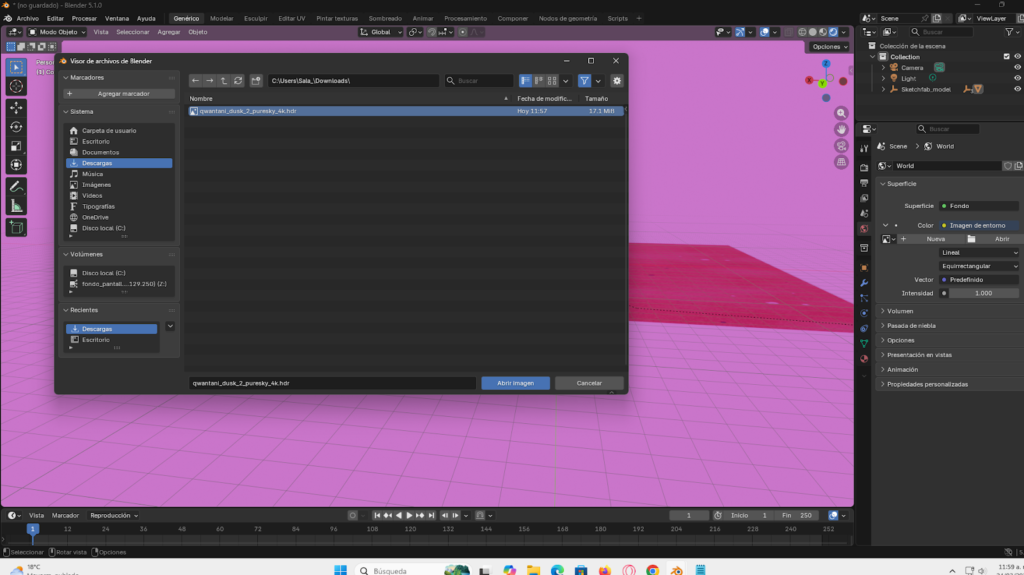Viewport: 1024px width, 575px height.
Task: Collapse the Recientes section
Action: (x=84, y=310)
